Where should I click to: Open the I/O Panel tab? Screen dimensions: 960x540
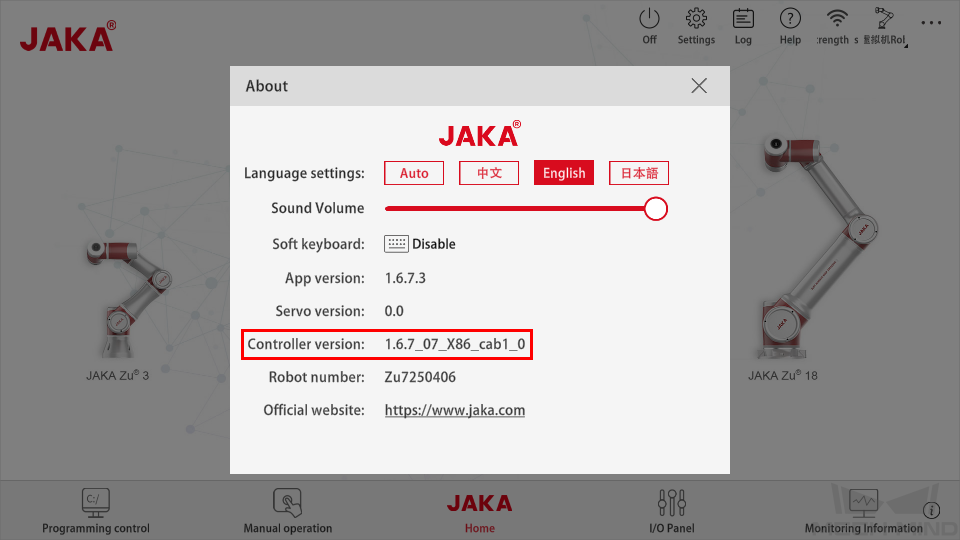(672, 511)
